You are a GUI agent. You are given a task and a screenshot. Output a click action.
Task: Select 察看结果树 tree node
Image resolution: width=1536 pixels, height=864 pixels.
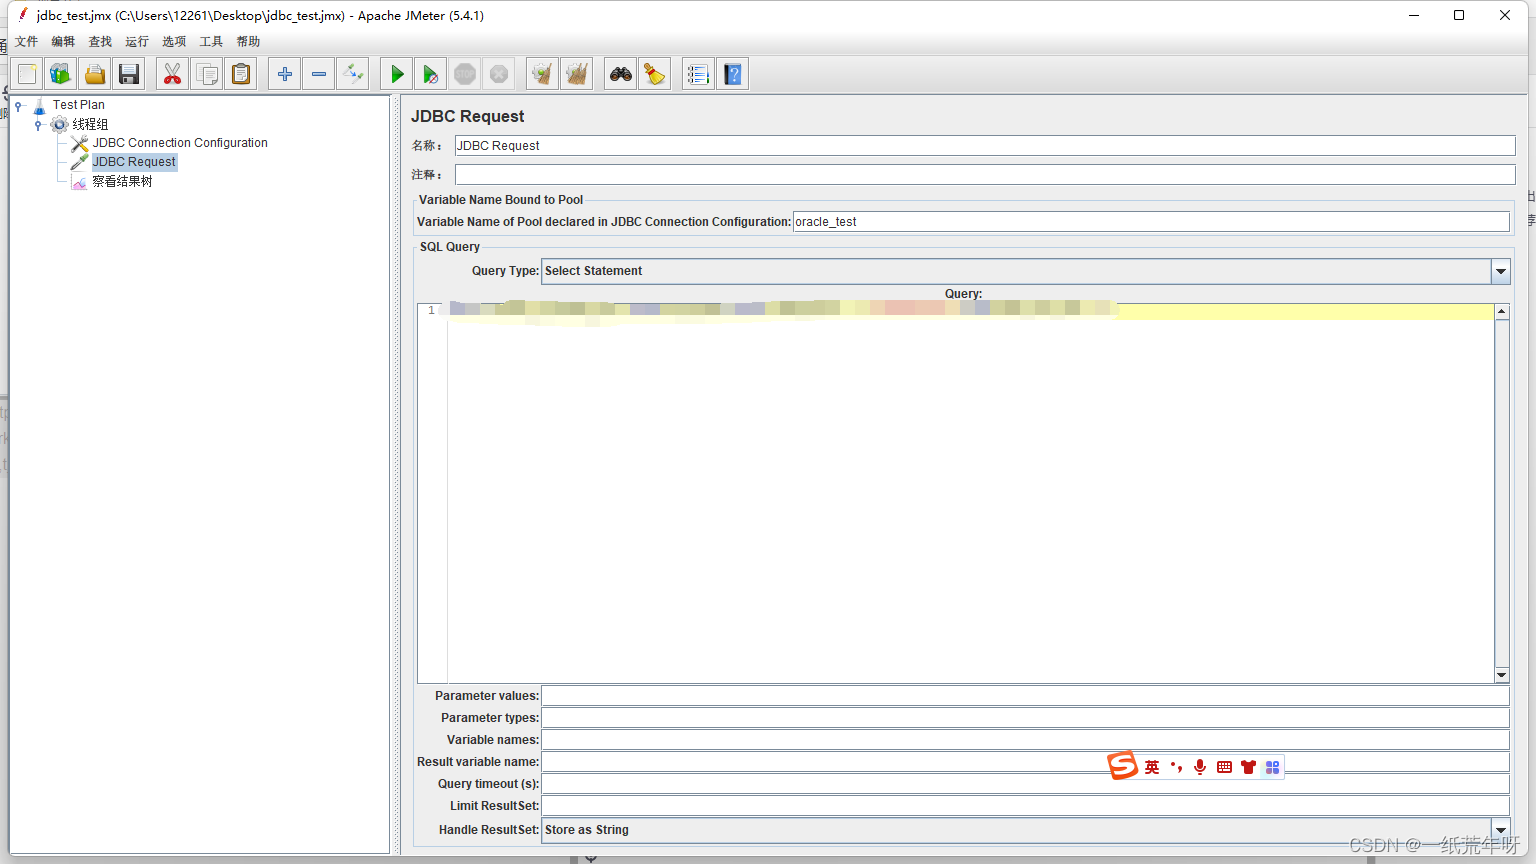click(x=122, y=181)
